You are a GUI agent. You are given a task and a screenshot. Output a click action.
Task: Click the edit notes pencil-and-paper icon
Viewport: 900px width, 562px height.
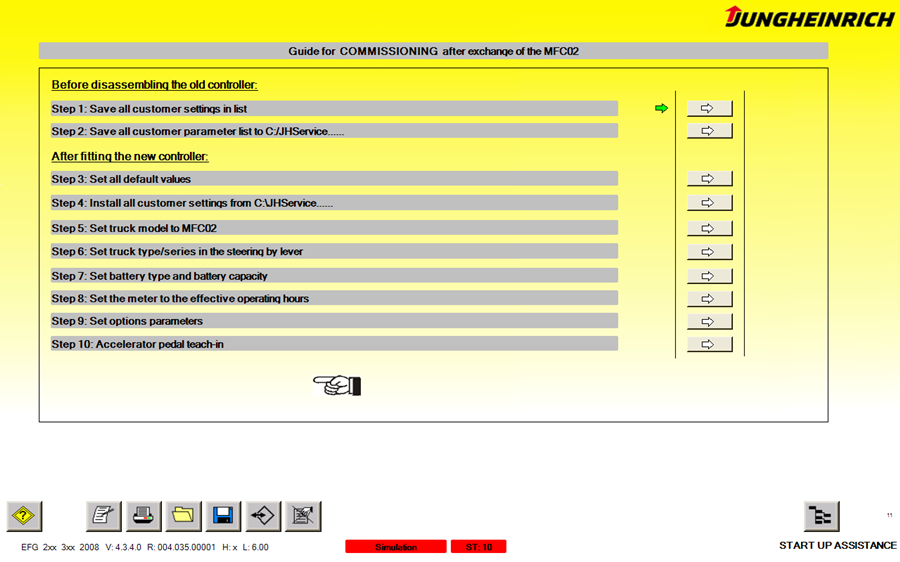103,516
